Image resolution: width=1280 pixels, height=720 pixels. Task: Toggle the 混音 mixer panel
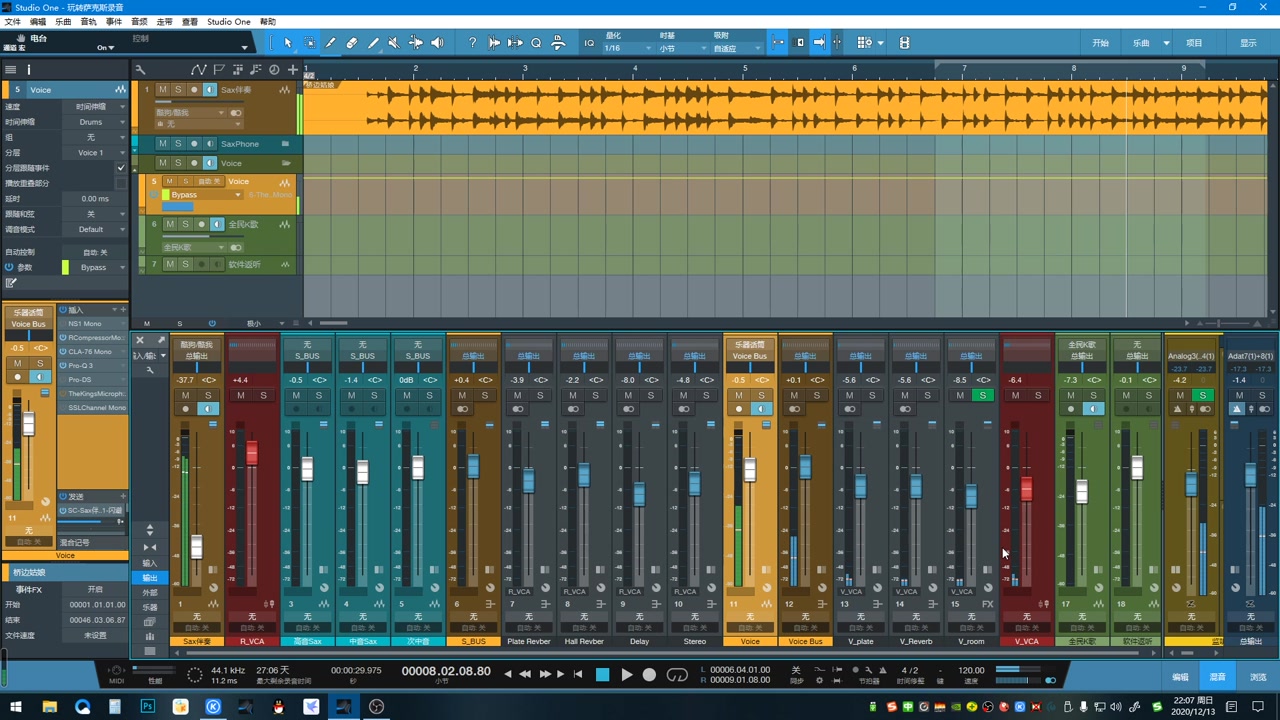[x=1218, y=677]
